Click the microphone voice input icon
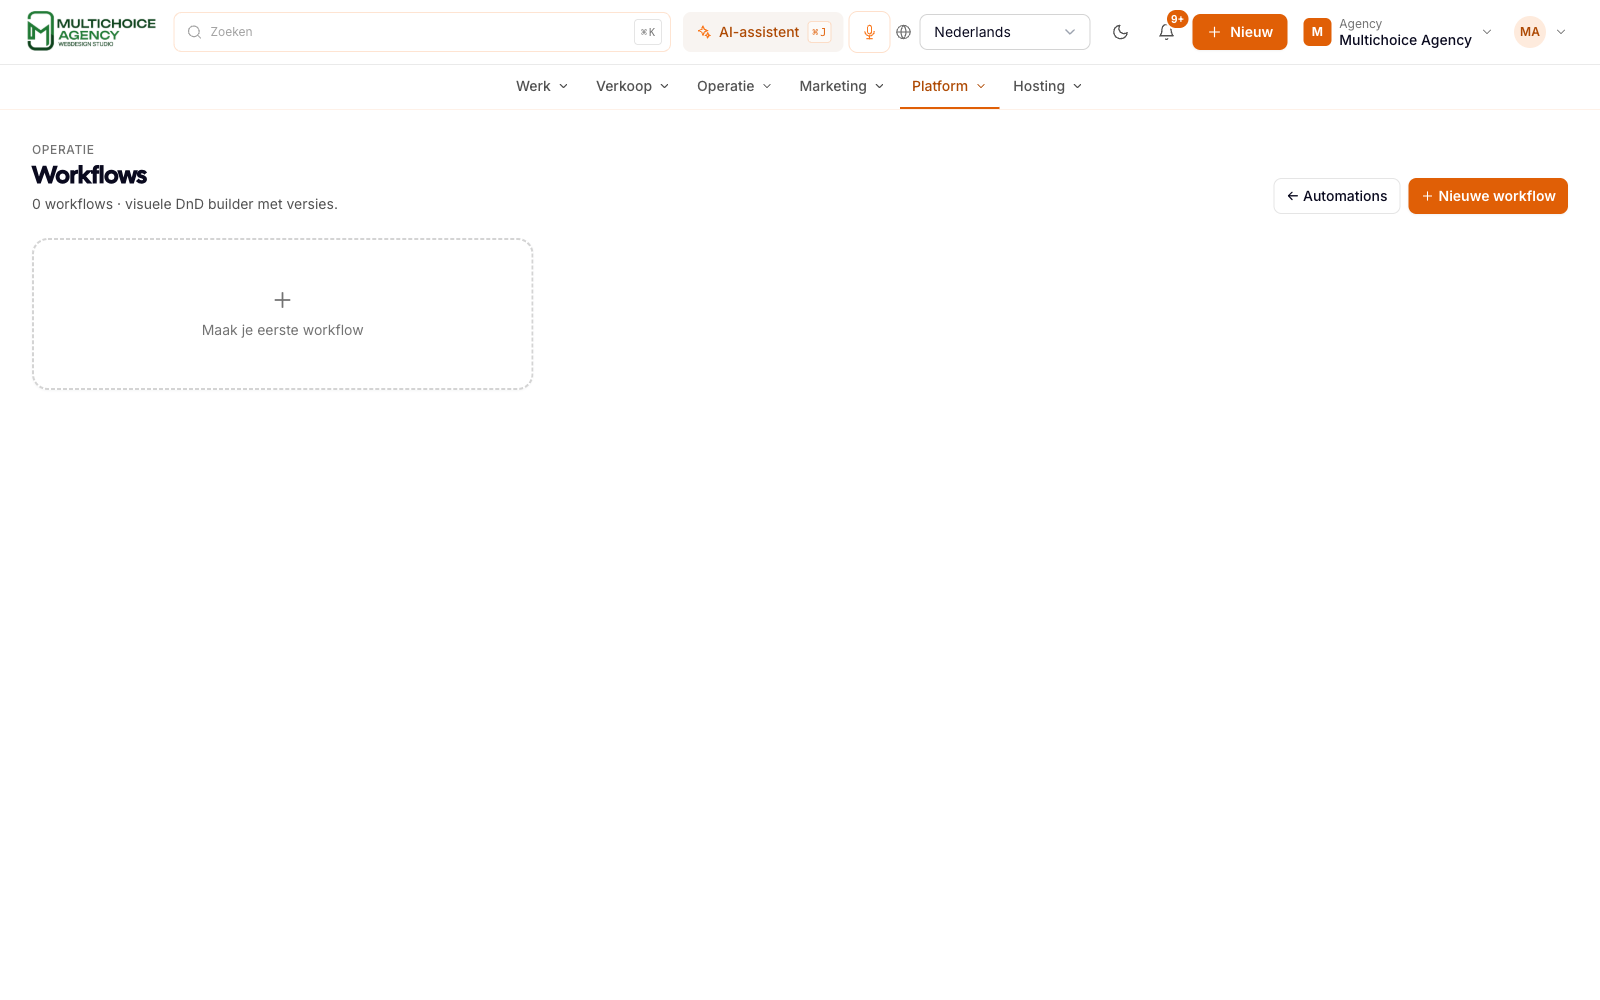 tap(869, 32)
